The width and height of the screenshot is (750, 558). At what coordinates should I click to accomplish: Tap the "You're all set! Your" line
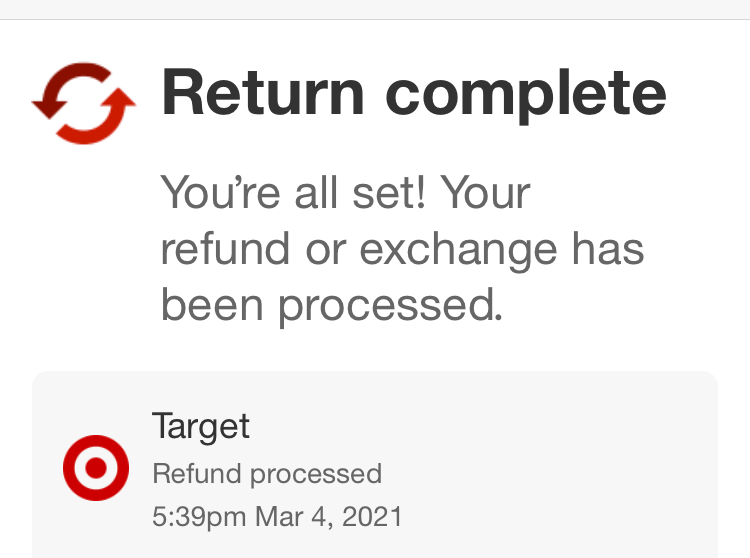pyautogui.click(x=345, y=194)
